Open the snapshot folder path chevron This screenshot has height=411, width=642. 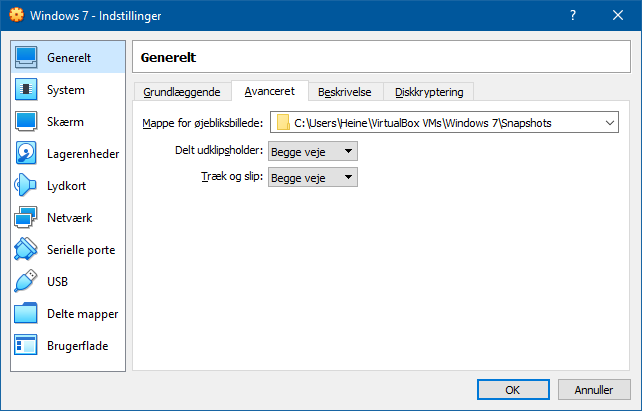(610, 123)
